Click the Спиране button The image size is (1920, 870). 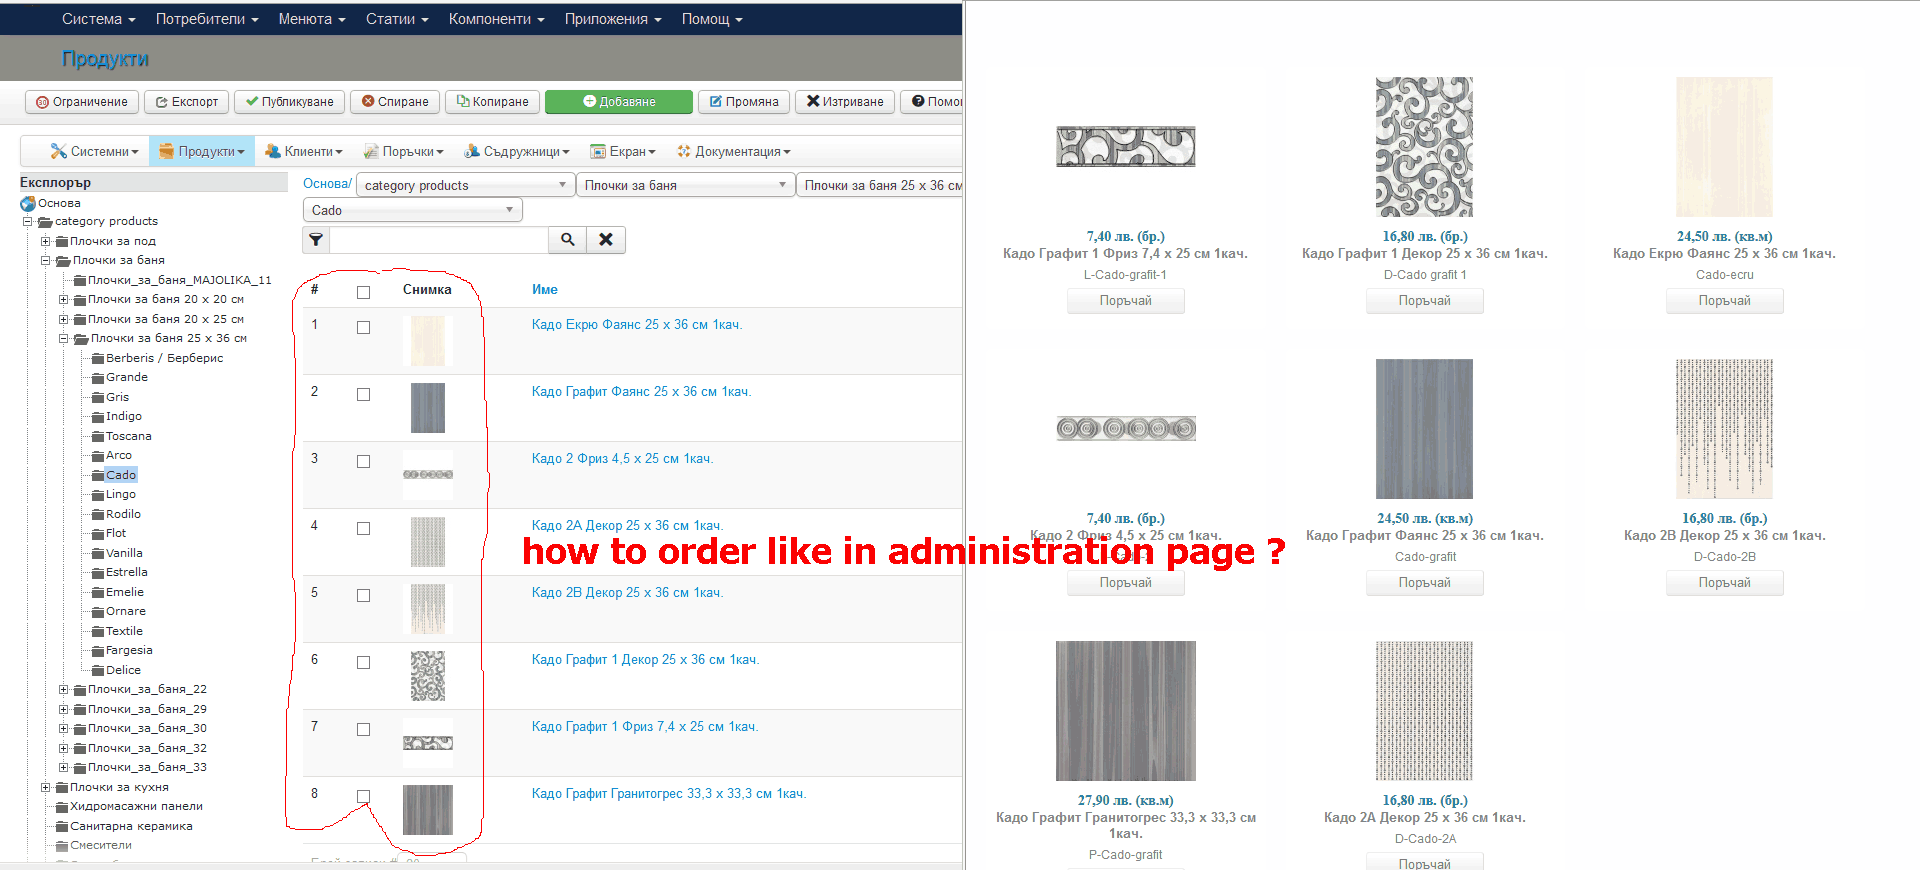tap(395, 102)
